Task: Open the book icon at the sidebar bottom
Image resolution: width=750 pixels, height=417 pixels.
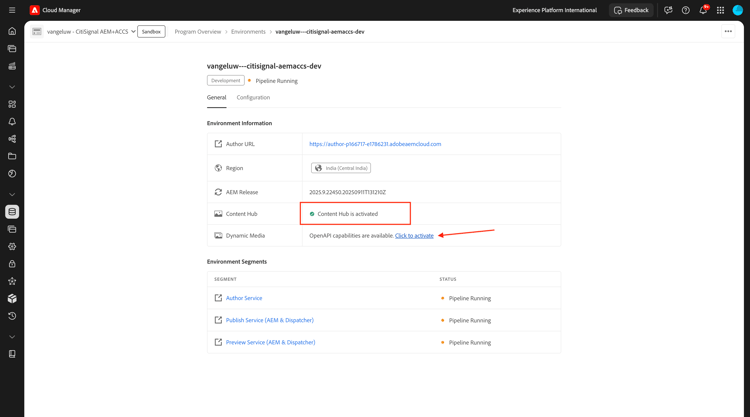Action: pyautogui.click(x=12, y=354)
